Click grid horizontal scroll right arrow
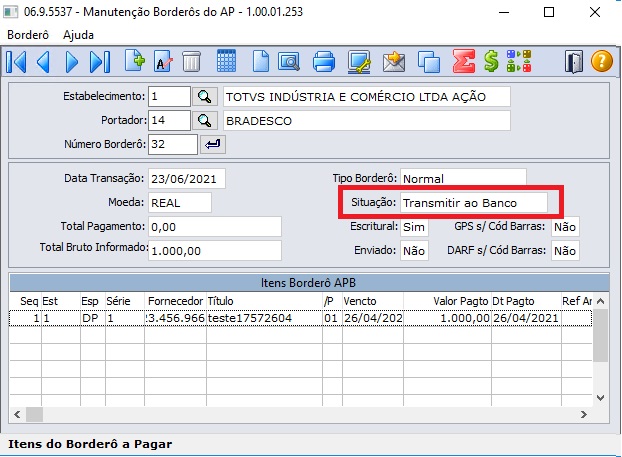Image resolution: width=622 pixels, height=457 pixels. (x=584, y=414)
